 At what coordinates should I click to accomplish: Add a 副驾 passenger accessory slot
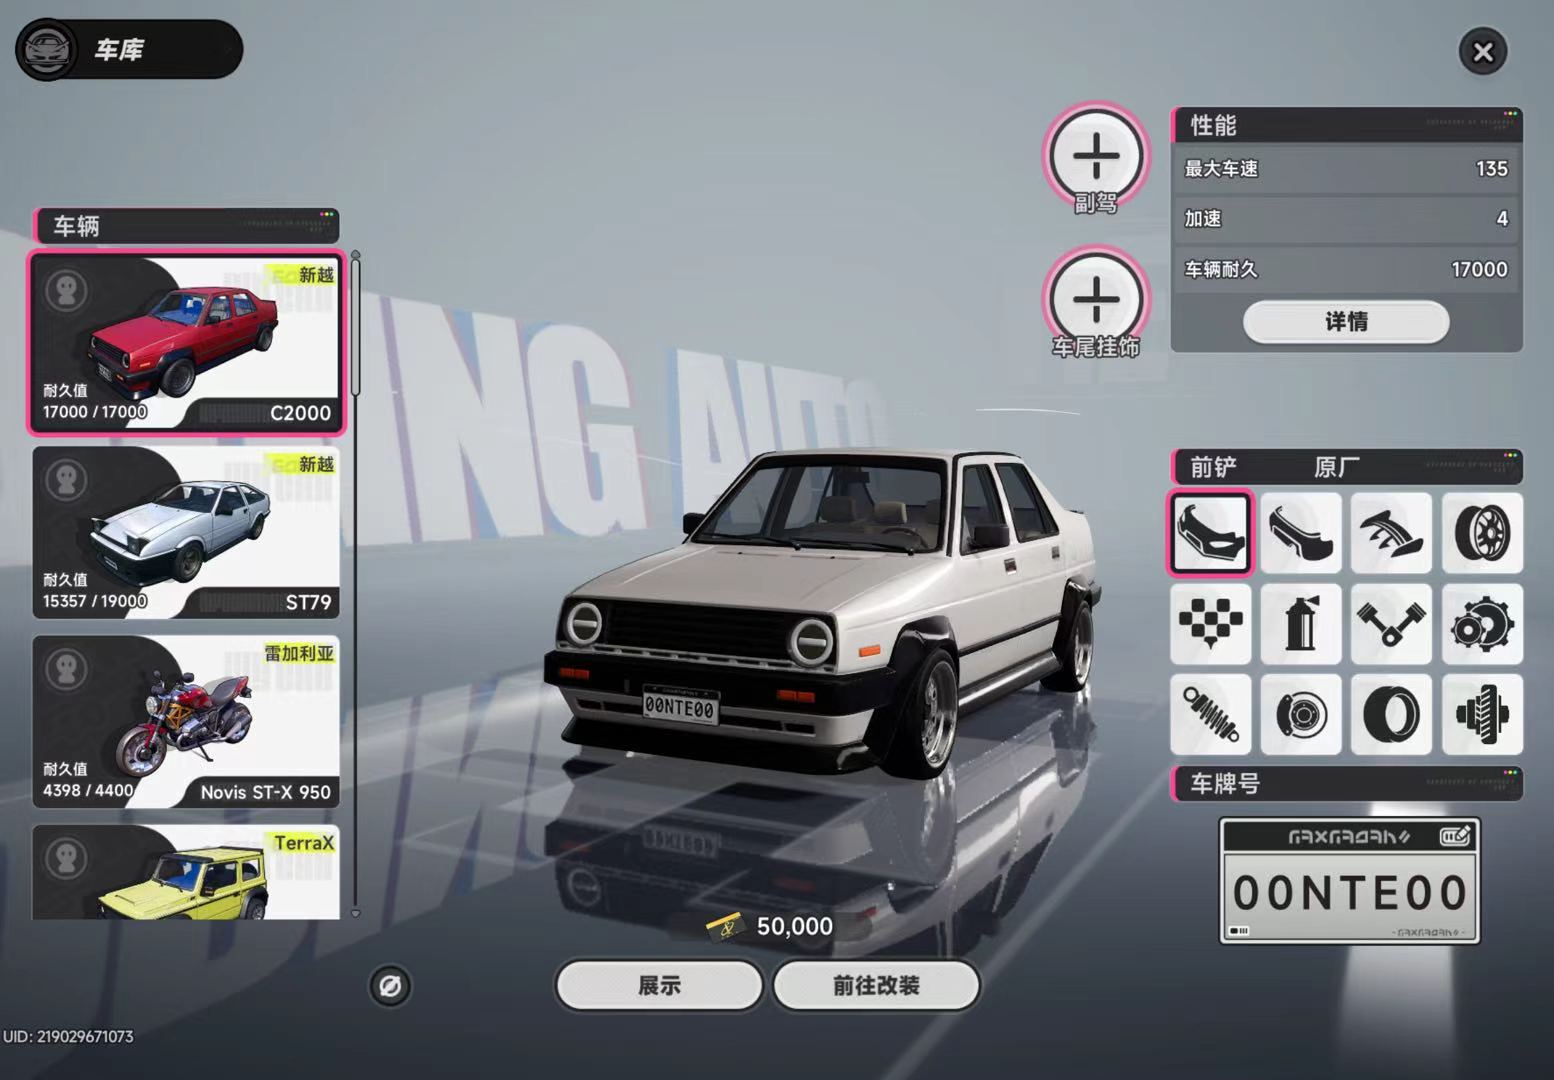(x=1097, y=157)
